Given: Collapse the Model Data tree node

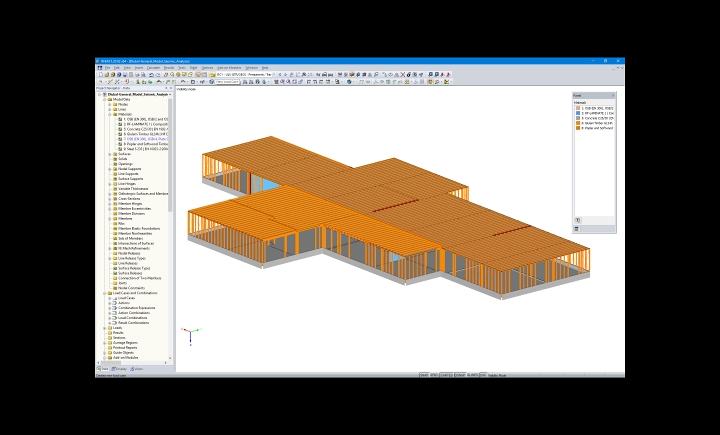Looking at the screenshot, I should pyautogui.click(x=105, y=99).
